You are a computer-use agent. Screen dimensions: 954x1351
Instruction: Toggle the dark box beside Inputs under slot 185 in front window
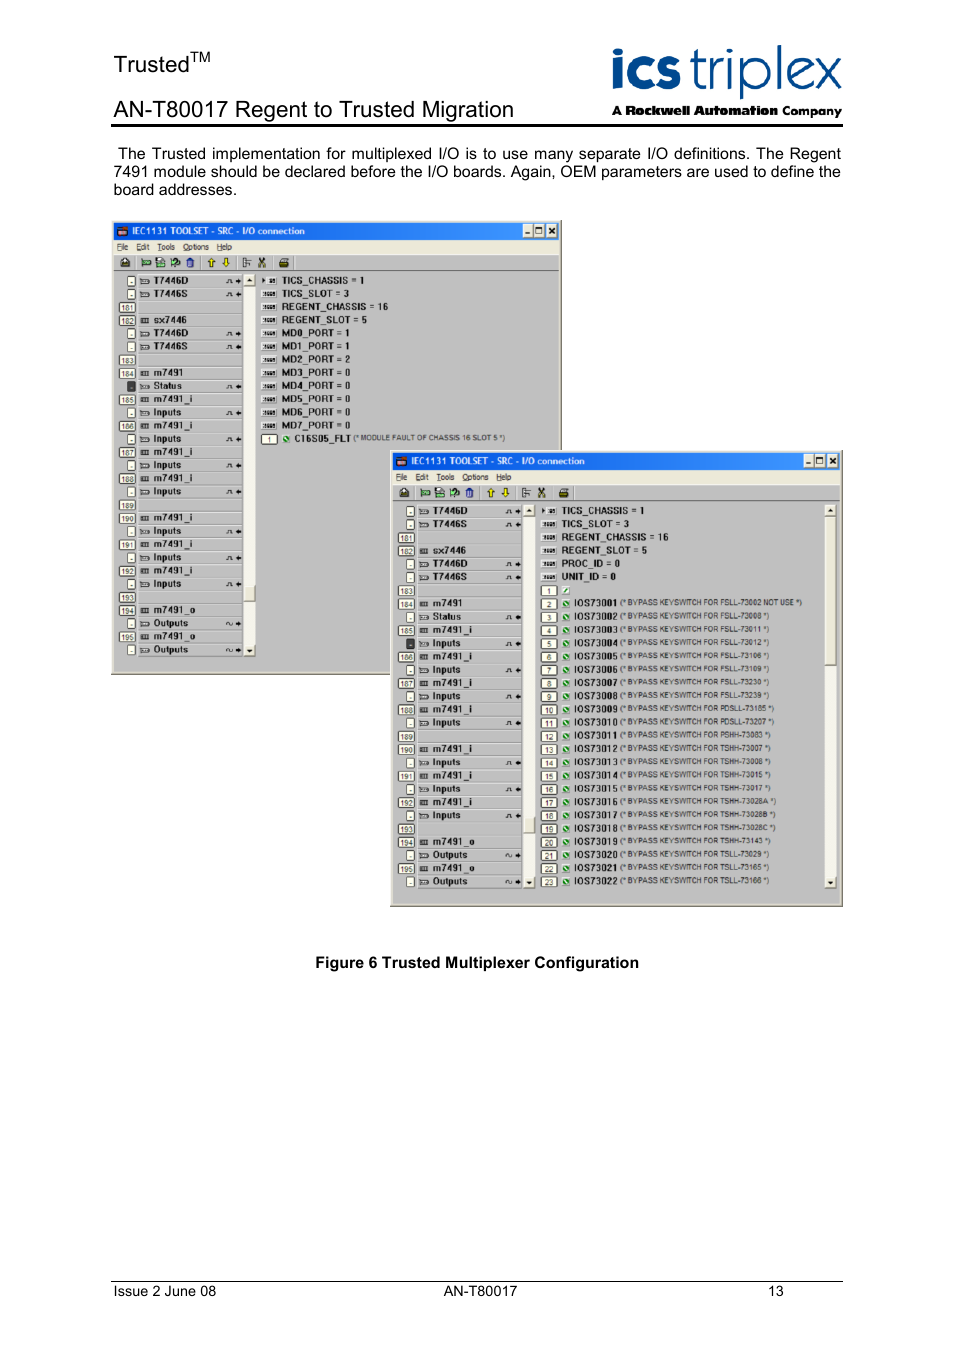pos(410,643)
